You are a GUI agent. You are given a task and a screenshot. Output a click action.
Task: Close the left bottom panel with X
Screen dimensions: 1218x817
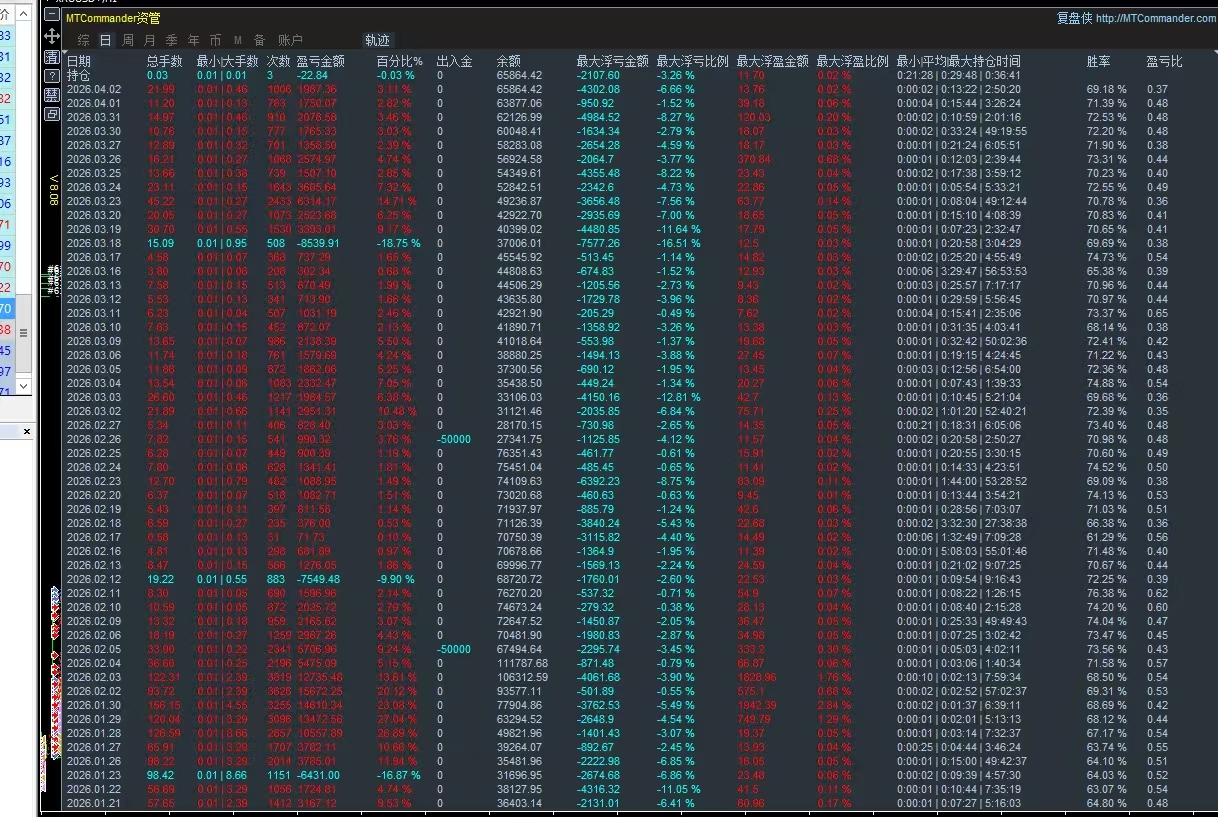(27, 432)
